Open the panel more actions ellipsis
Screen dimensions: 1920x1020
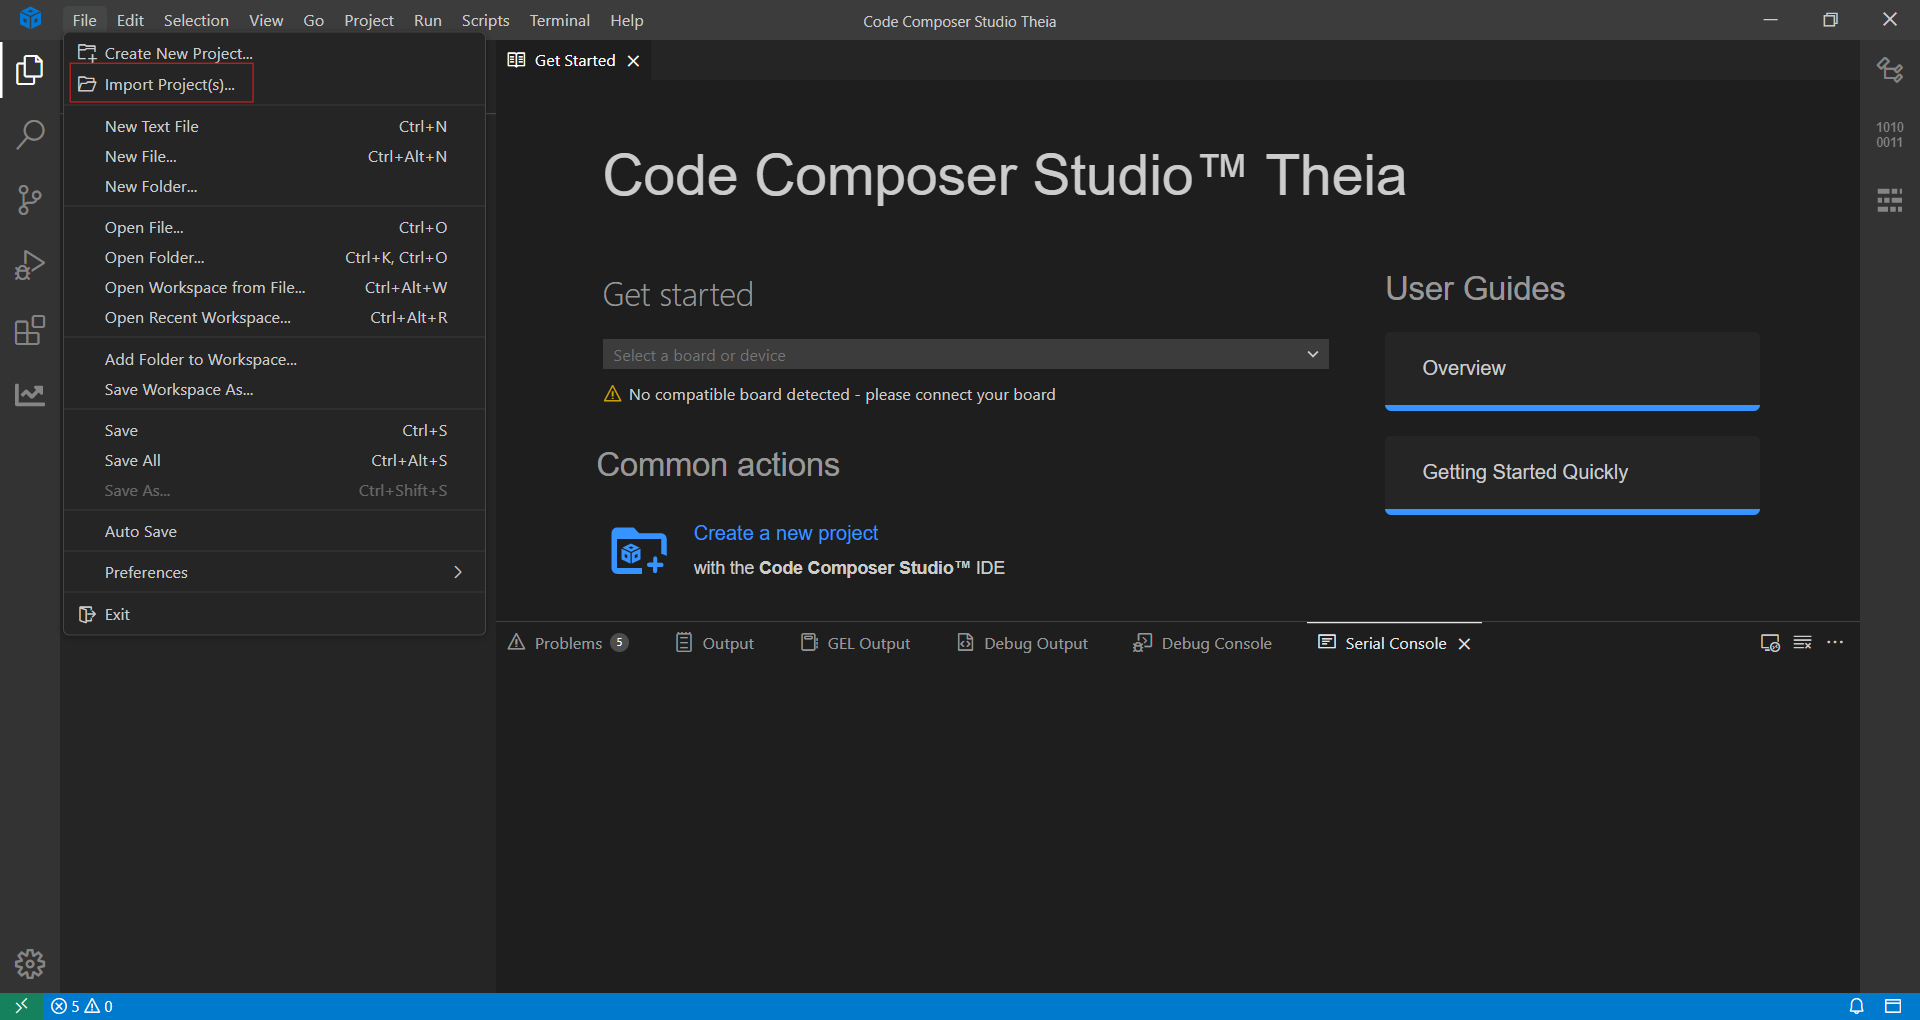(x=1835, y=643)
